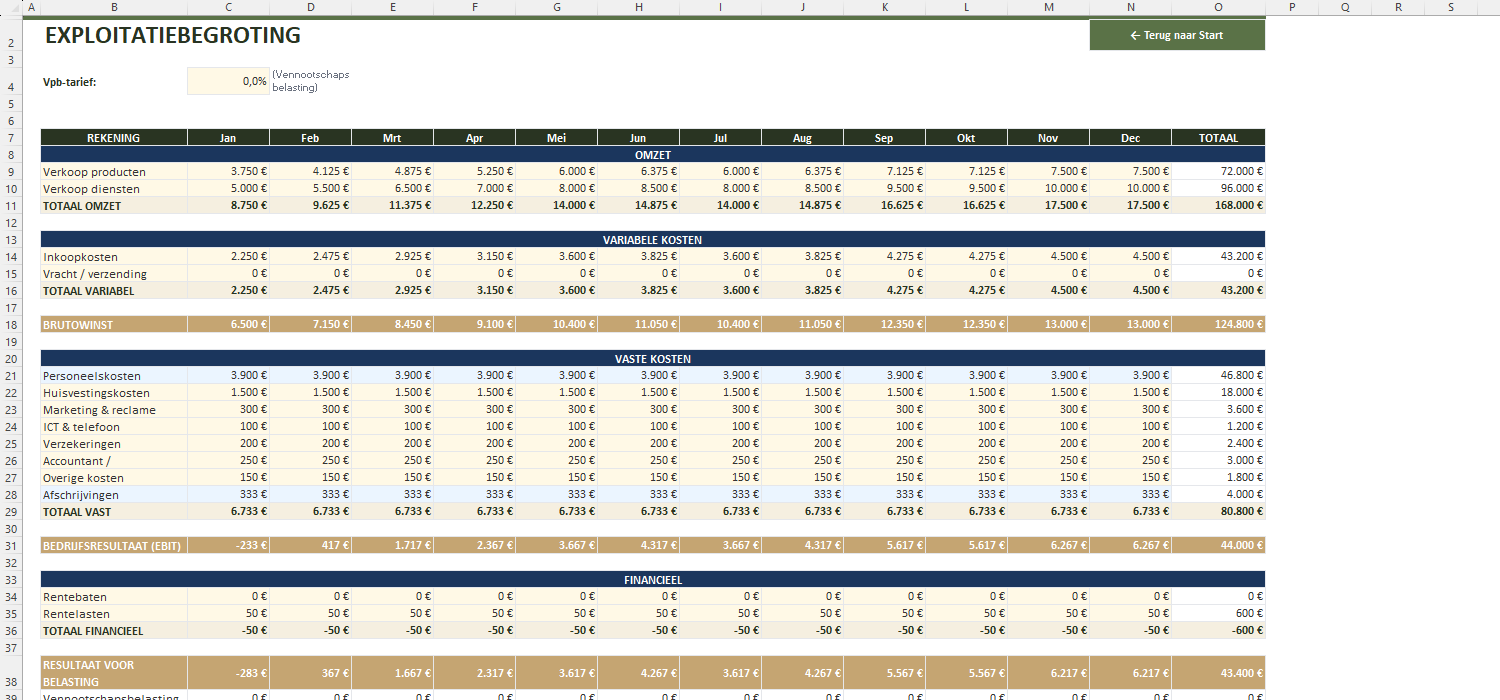Select the BRUTOWINST row label

pyautogui.click(x=114, y=324)
